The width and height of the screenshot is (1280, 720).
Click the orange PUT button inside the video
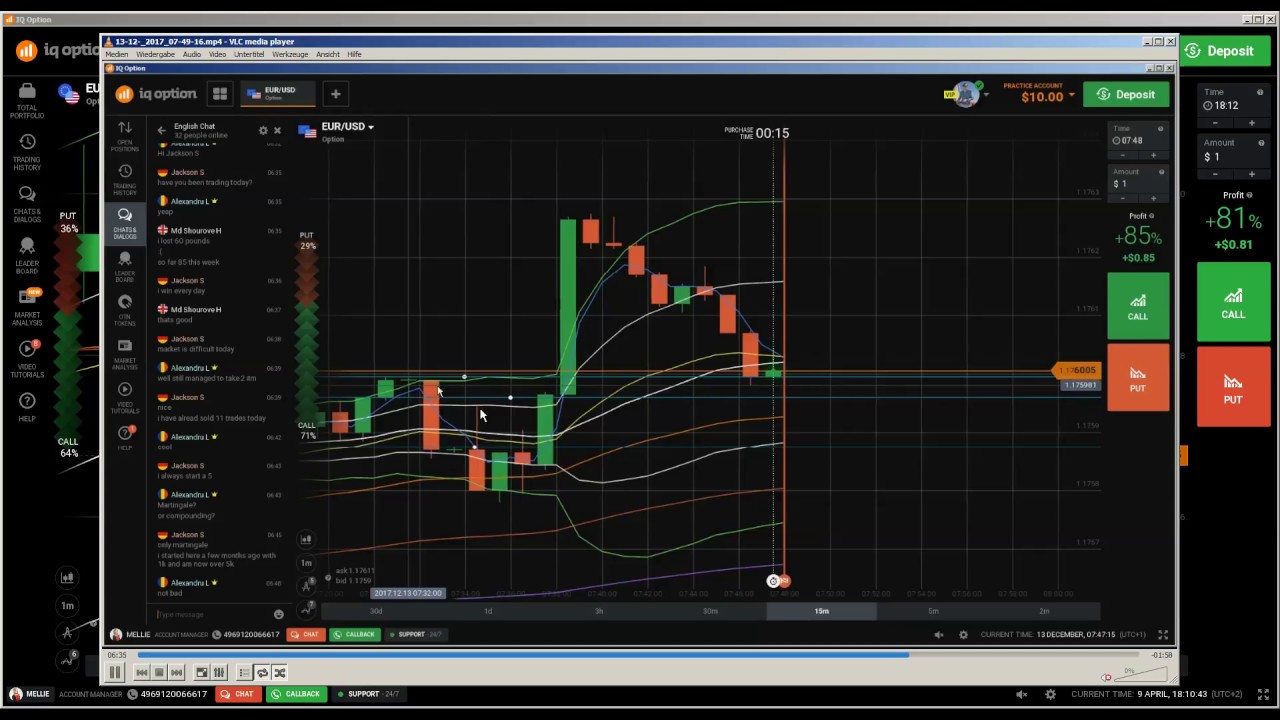coord(1138,378)
